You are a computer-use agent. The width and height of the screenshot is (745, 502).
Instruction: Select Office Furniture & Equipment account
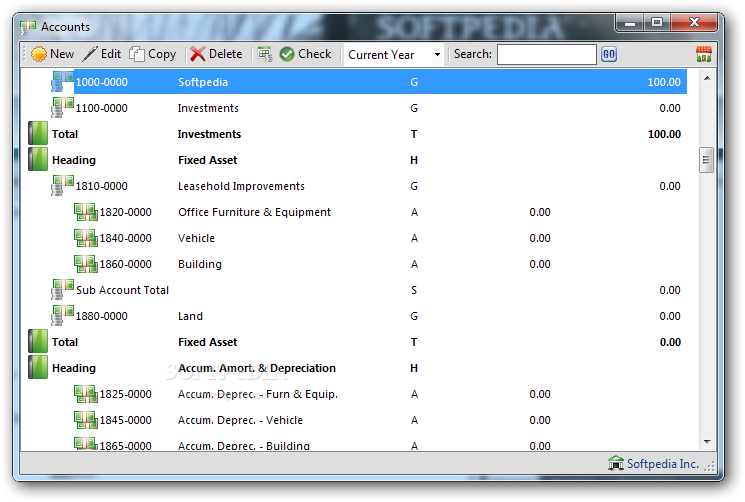[255, 212]
